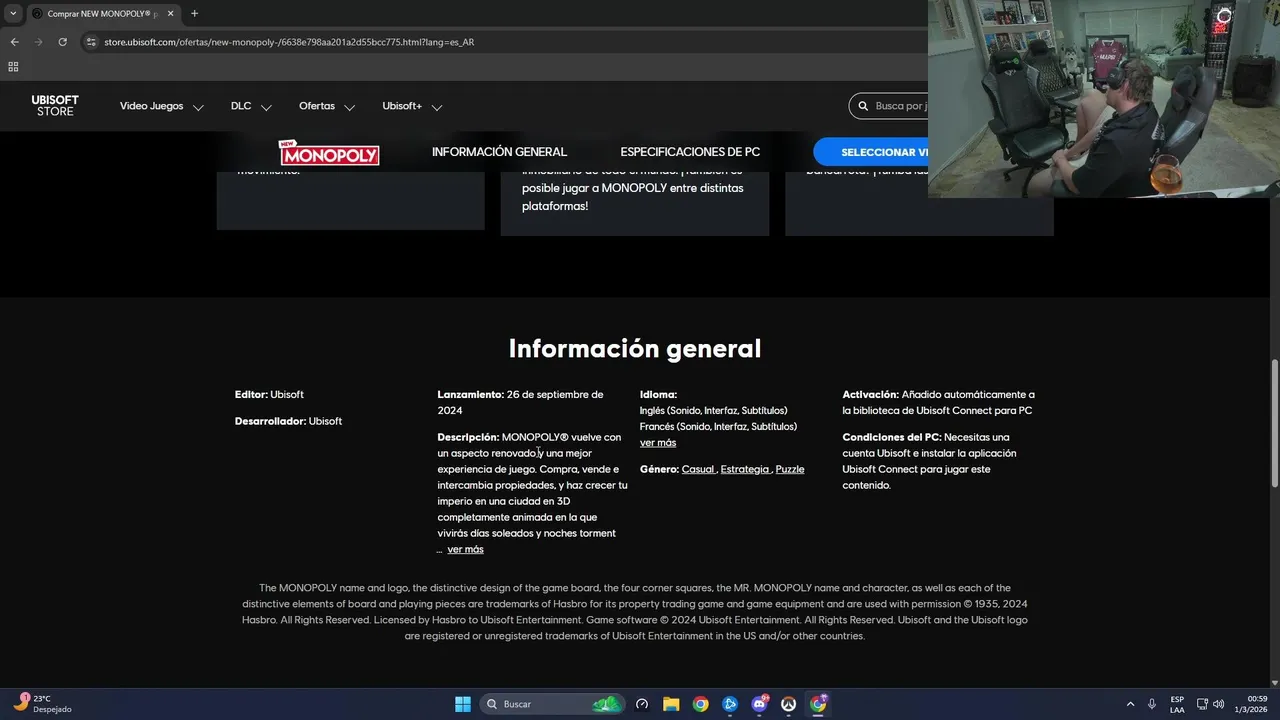Expand the Video Juegos menu
Image resolution: width=1280 pixels, height=720 pixels.
click(x=162, y=106)
